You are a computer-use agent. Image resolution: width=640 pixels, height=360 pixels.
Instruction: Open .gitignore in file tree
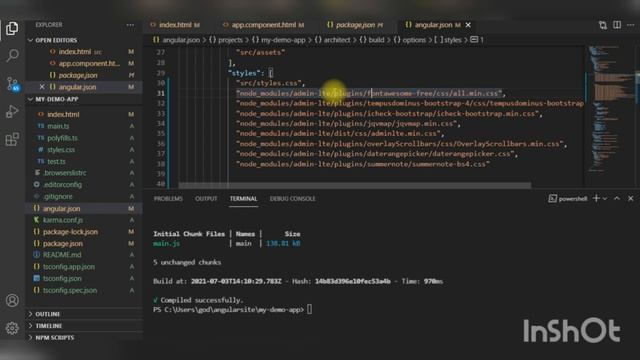[x=84, y=197]
